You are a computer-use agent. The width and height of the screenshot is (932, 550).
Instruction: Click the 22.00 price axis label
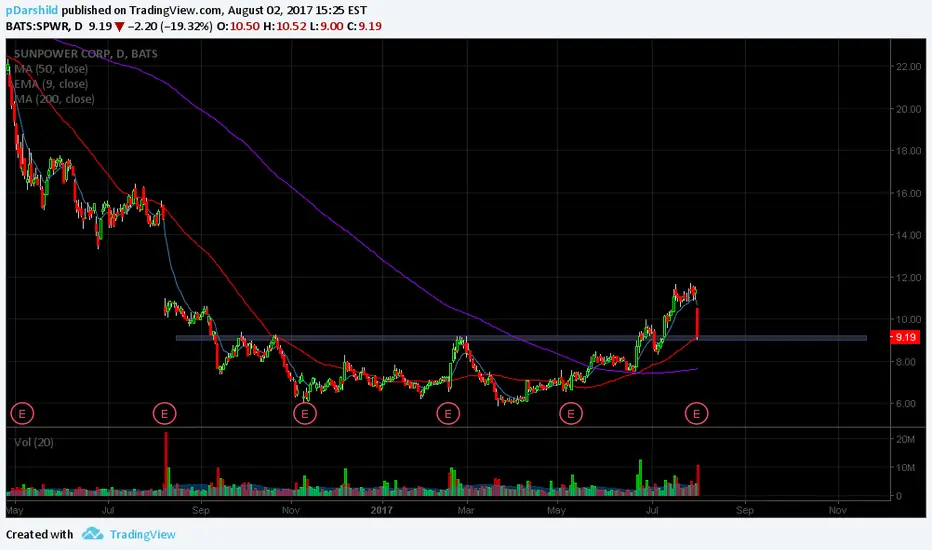[909, 67]
